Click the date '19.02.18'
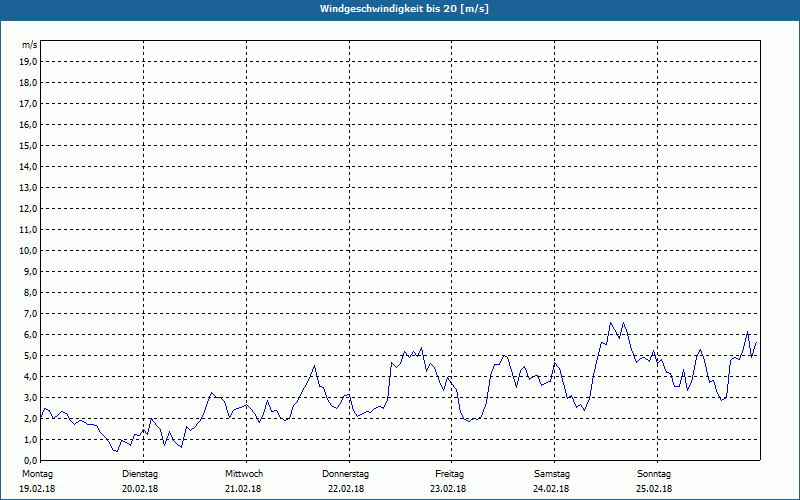 (37, 489)
